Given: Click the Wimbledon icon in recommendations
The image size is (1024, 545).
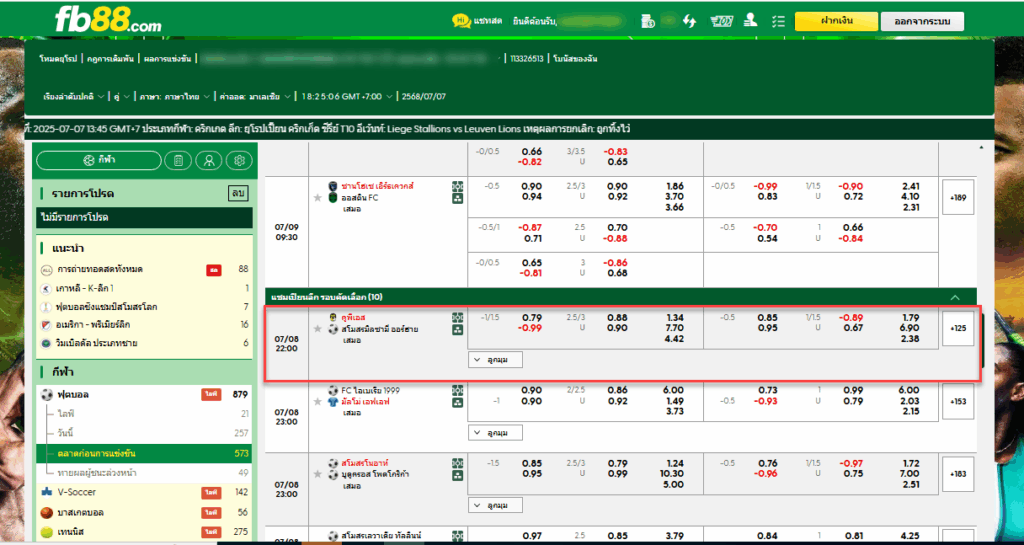Looking at the screenshot, I should [46, 343].
